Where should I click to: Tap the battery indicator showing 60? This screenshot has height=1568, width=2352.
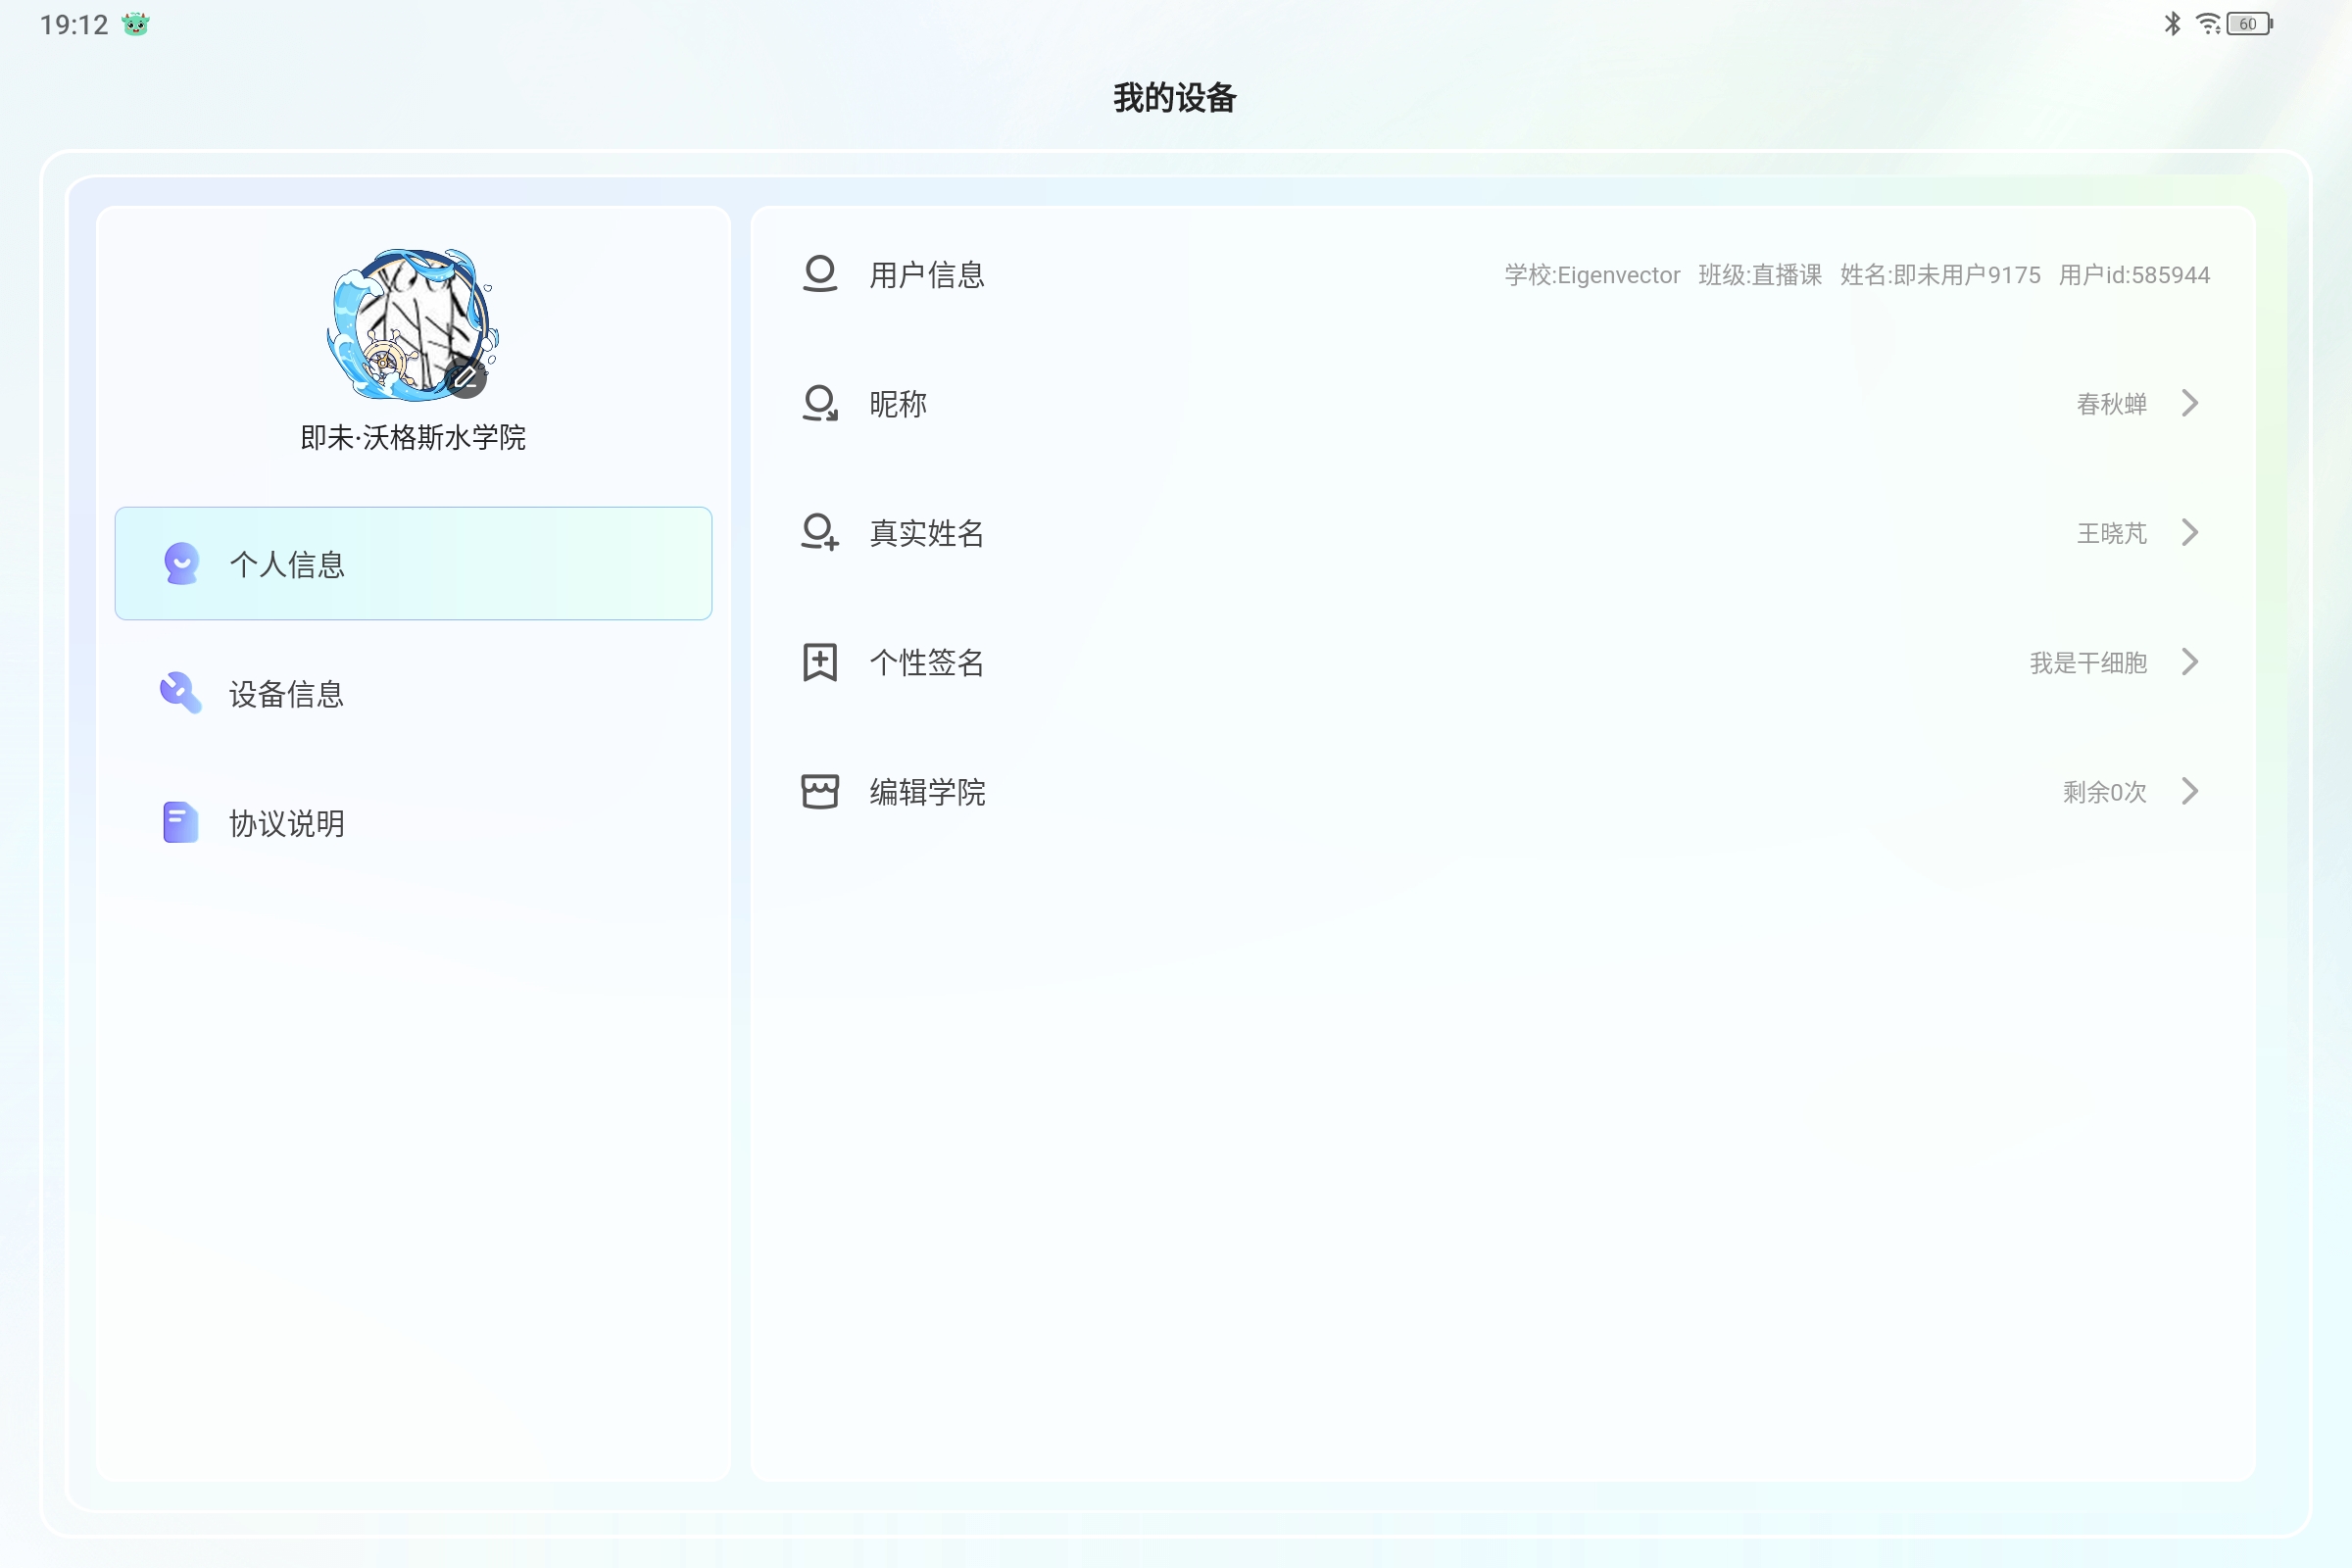point(2249,23)
